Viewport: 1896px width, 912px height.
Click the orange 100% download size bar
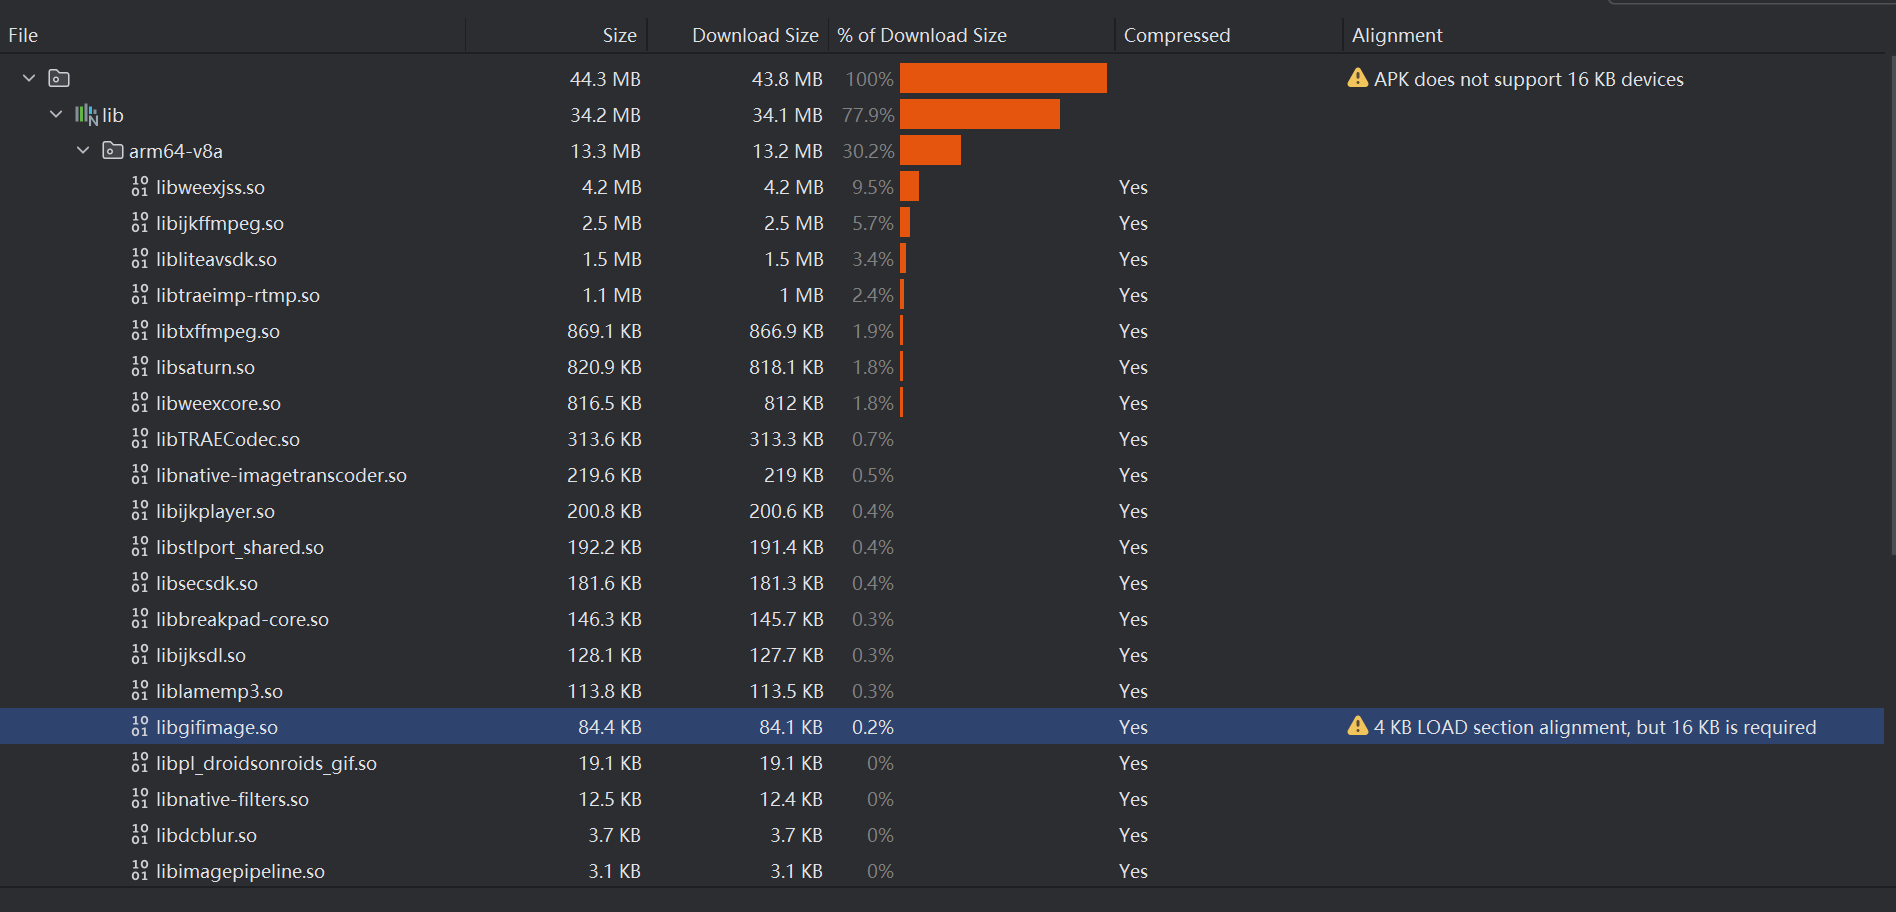click(1002, 78)
